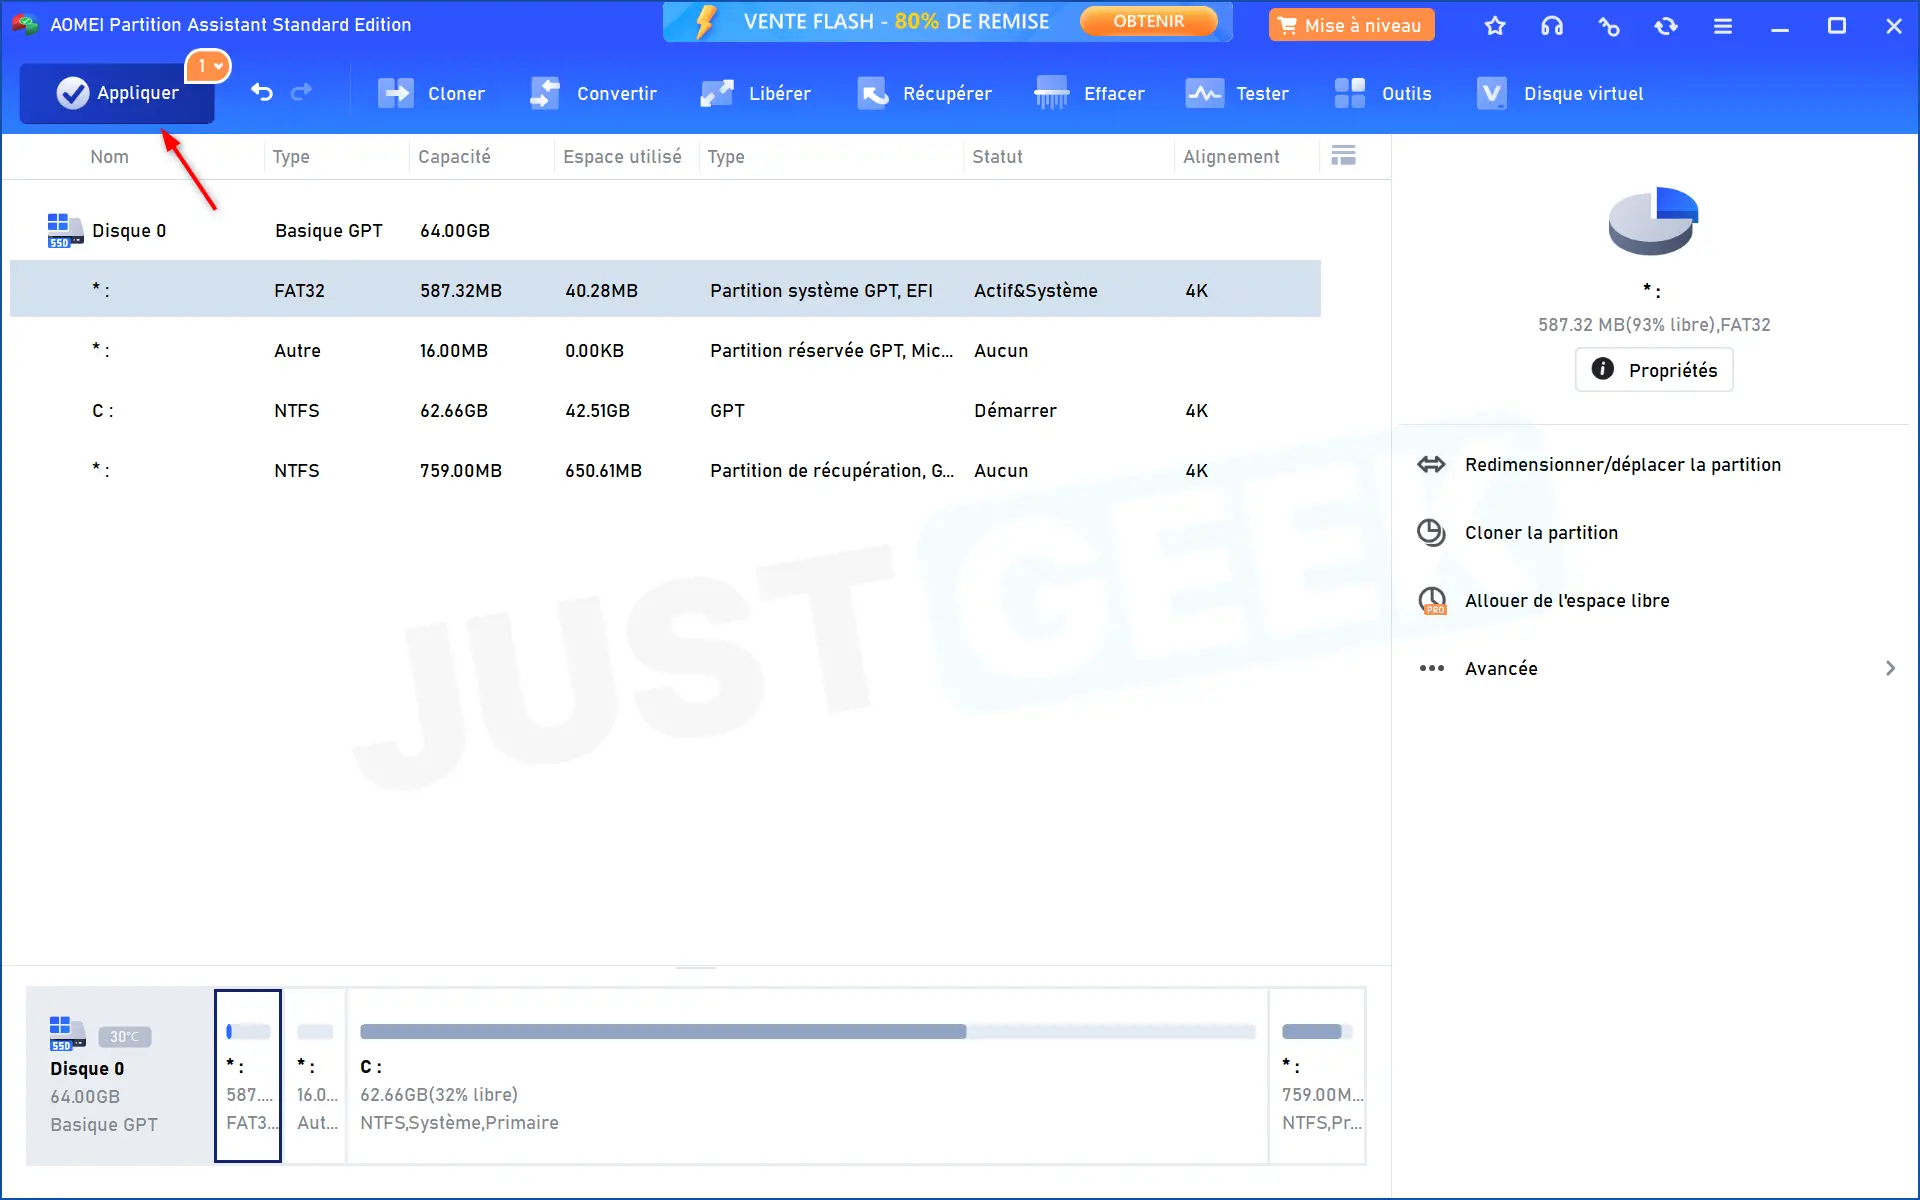Sort by Alignement column header
This screenshot has width=1920, height=1200.
coord(1231,157)
